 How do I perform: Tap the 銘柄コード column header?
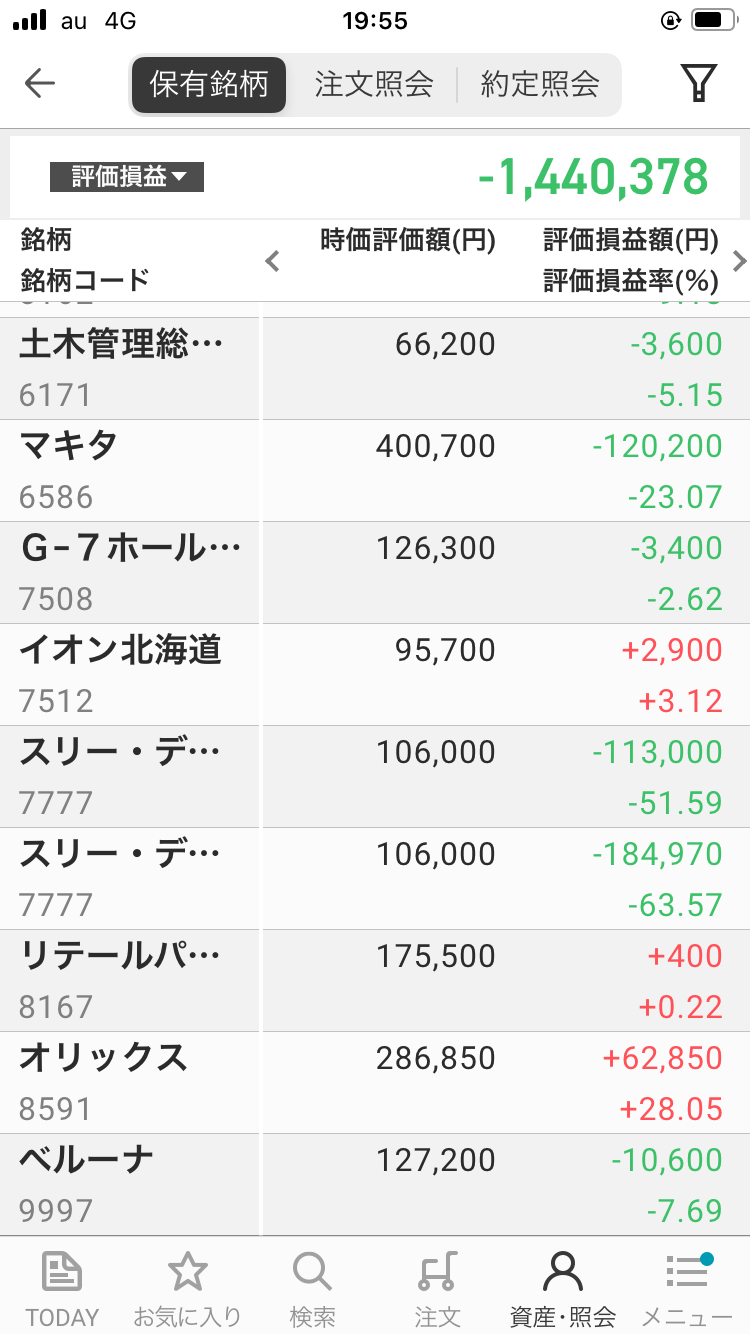coord(85,279)
